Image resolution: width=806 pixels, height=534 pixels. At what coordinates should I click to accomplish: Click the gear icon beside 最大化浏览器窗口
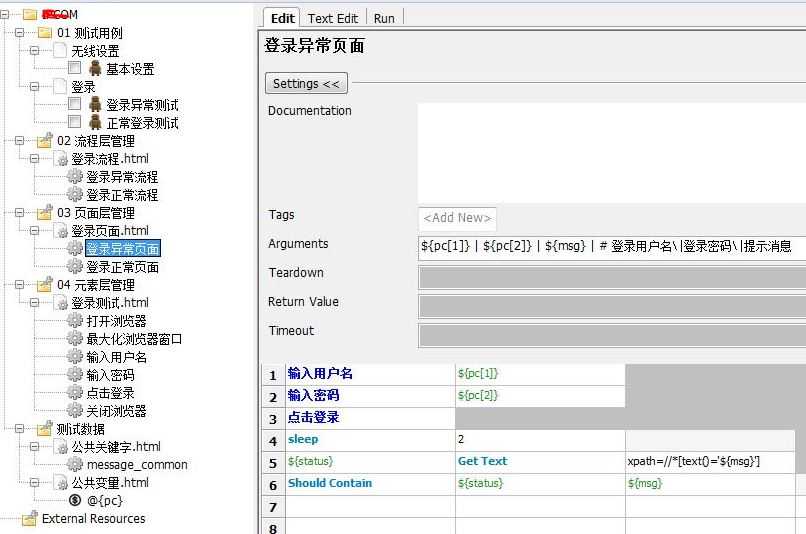[75, 338]
